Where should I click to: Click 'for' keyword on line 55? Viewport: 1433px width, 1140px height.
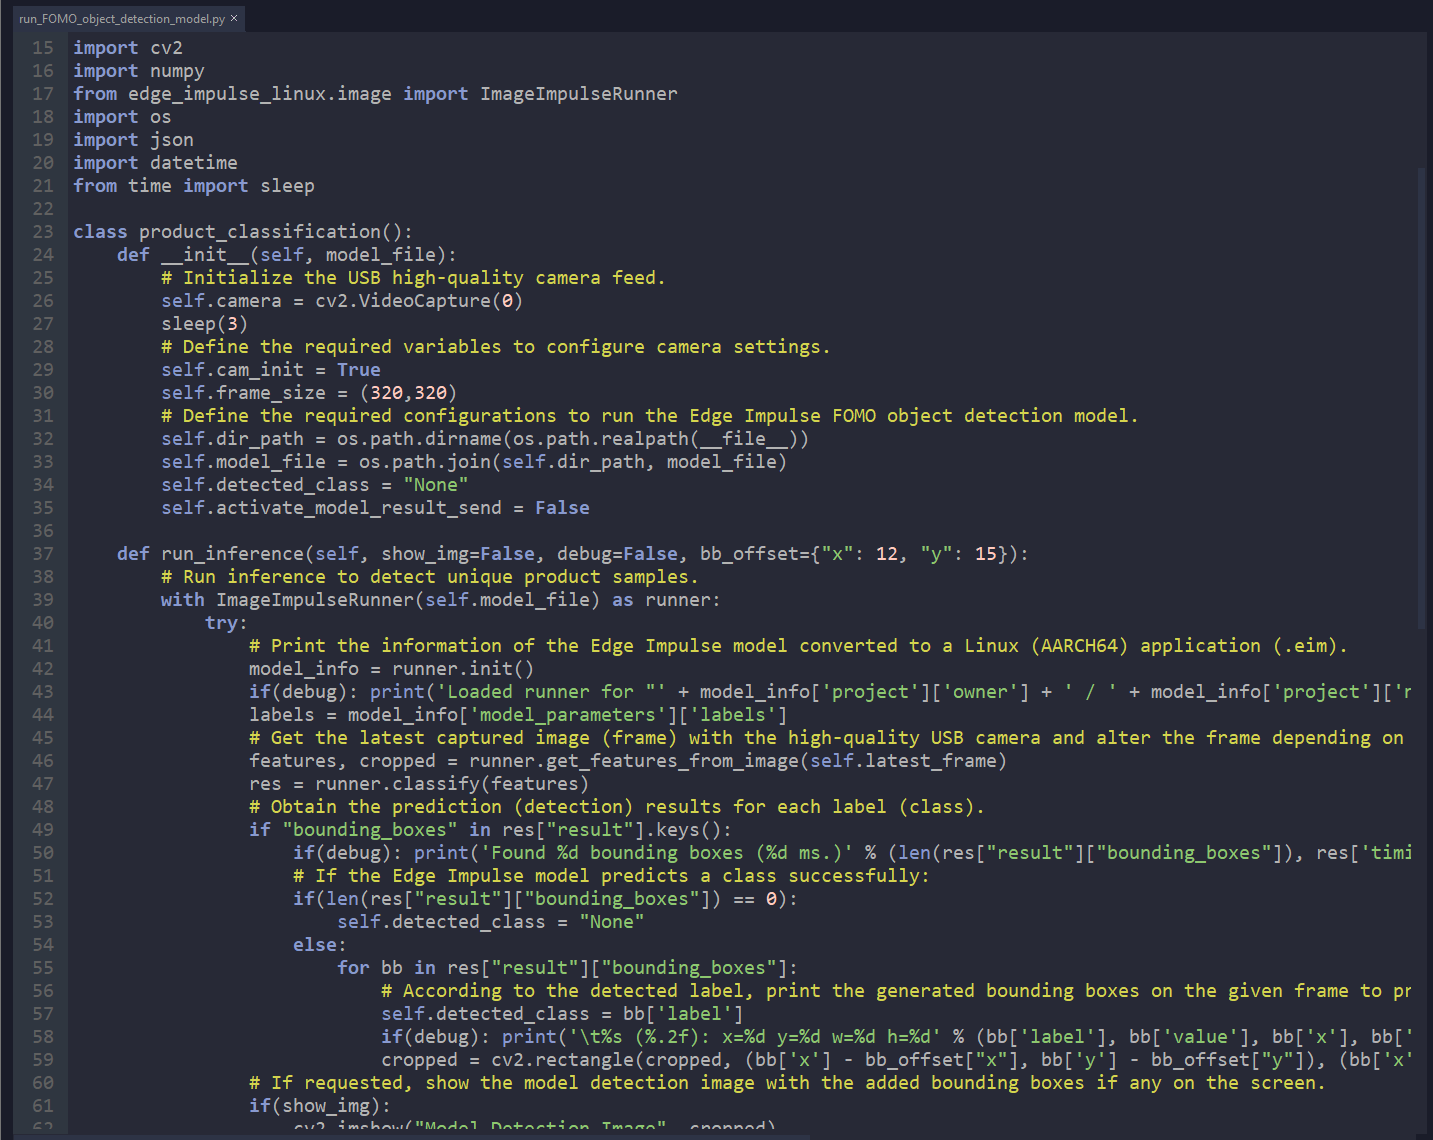tap(353, 968)
